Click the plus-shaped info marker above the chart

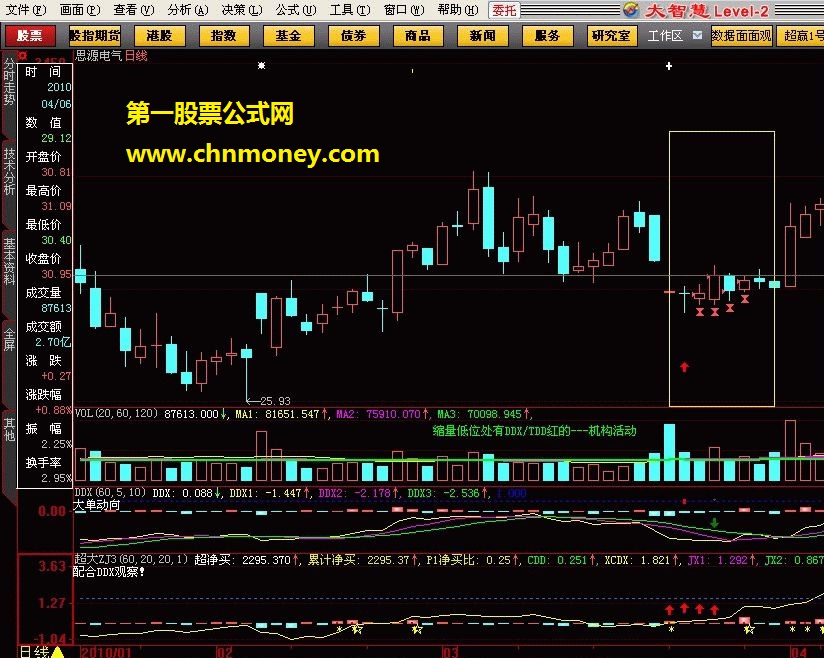point(669,66)
